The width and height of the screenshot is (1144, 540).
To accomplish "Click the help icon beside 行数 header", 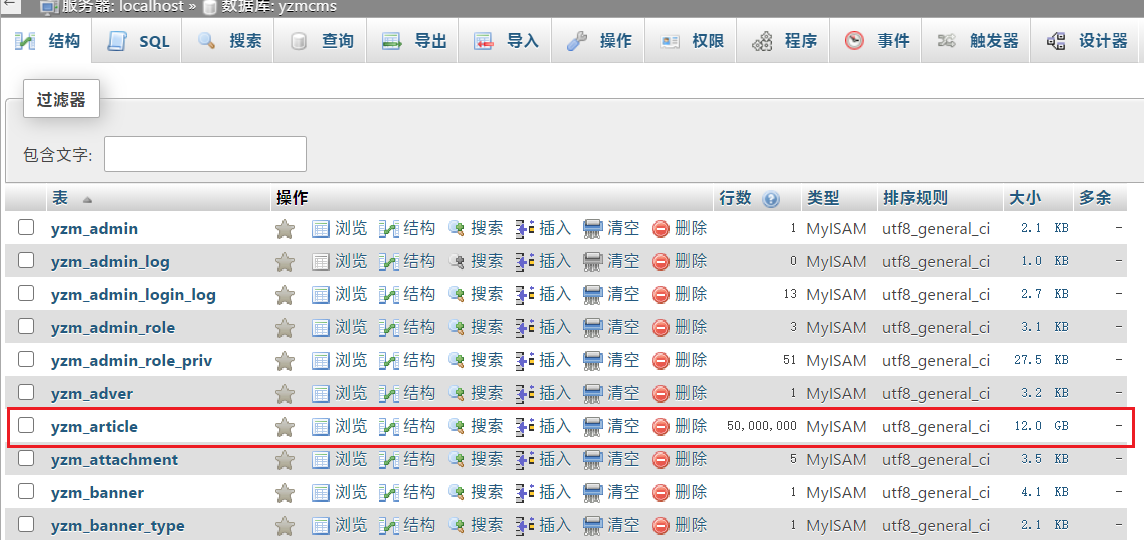I will (x=771, y=199).
